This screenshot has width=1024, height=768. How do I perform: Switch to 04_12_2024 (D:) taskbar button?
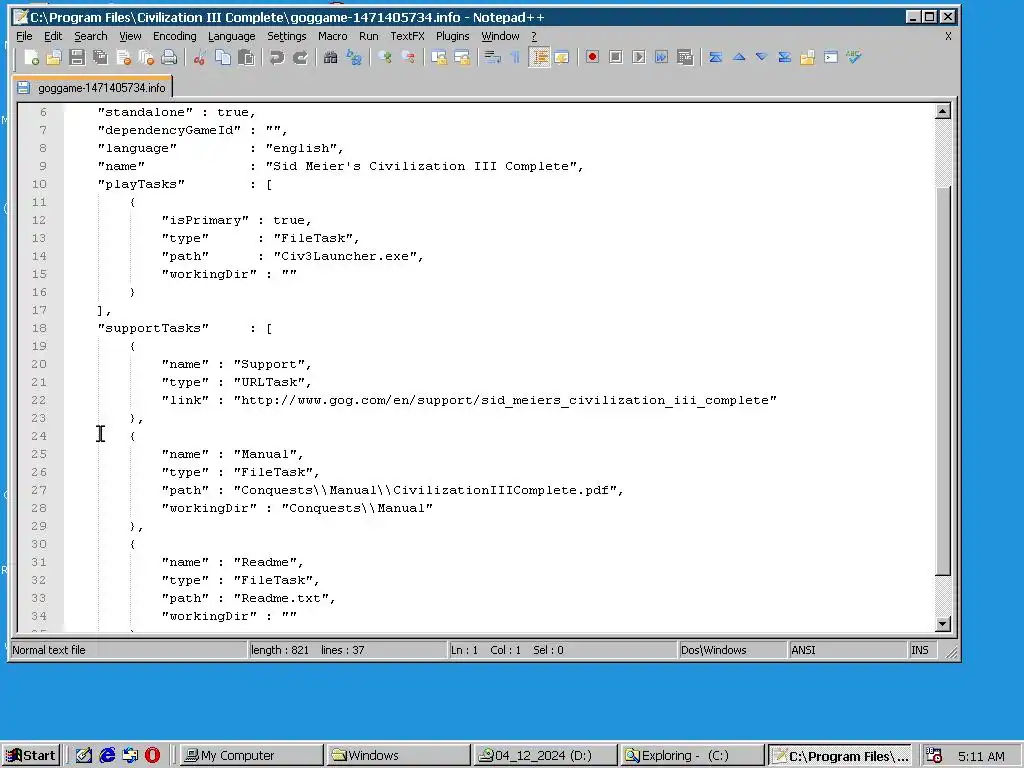pyautogui.click(x=546, y=756)
